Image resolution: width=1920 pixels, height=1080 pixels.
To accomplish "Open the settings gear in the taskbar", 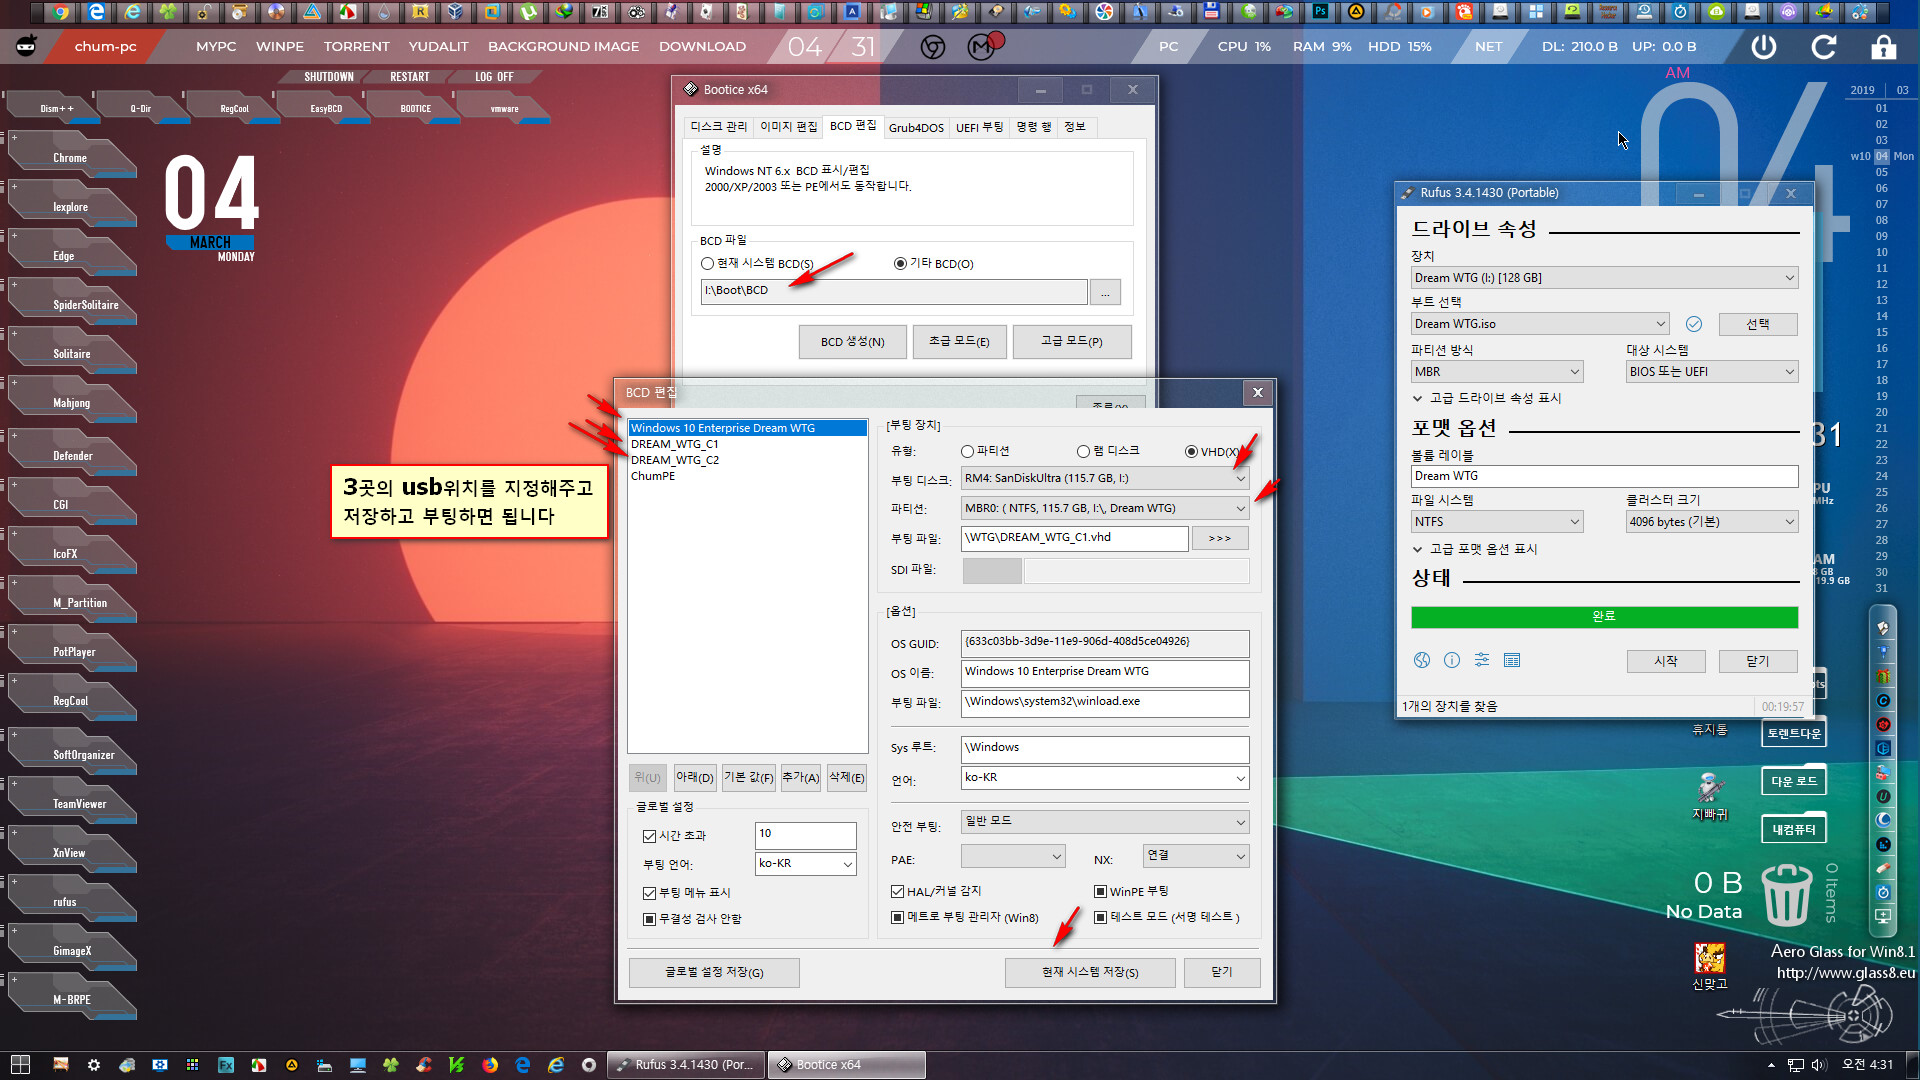I will point(94,1065).
